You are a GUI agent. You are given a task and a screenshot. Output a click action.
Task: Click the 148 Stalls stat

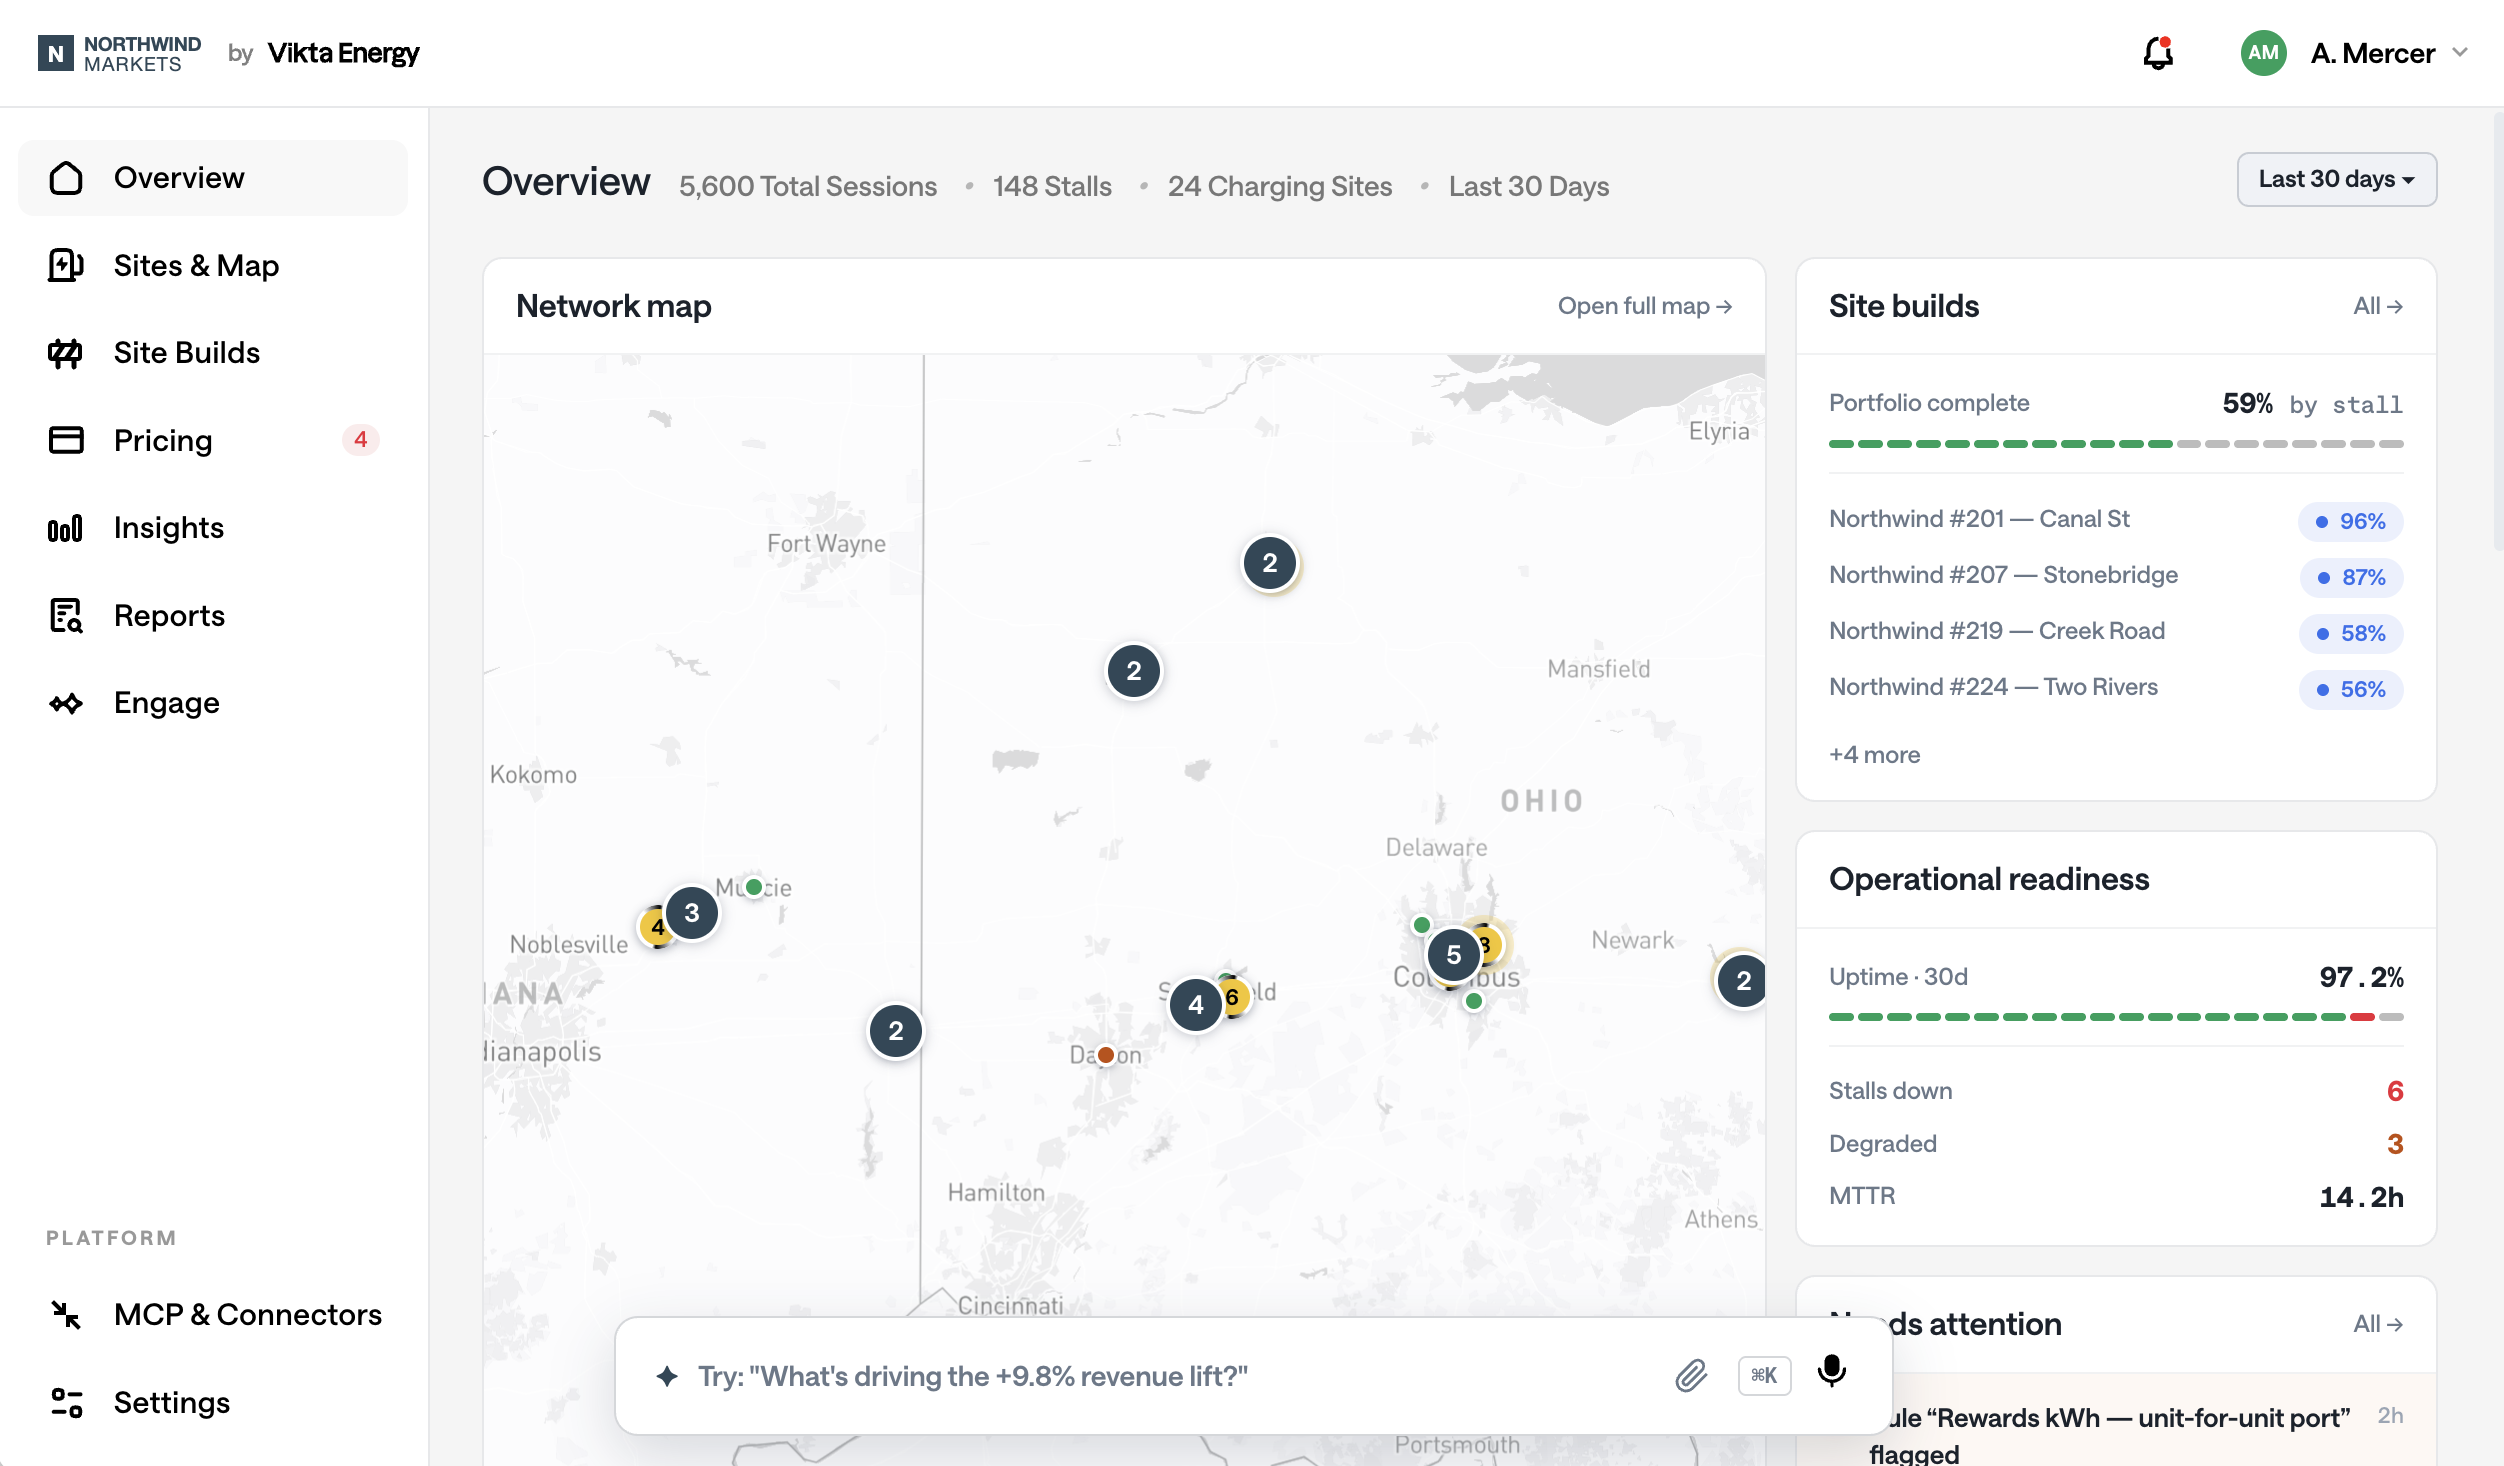1052,186
